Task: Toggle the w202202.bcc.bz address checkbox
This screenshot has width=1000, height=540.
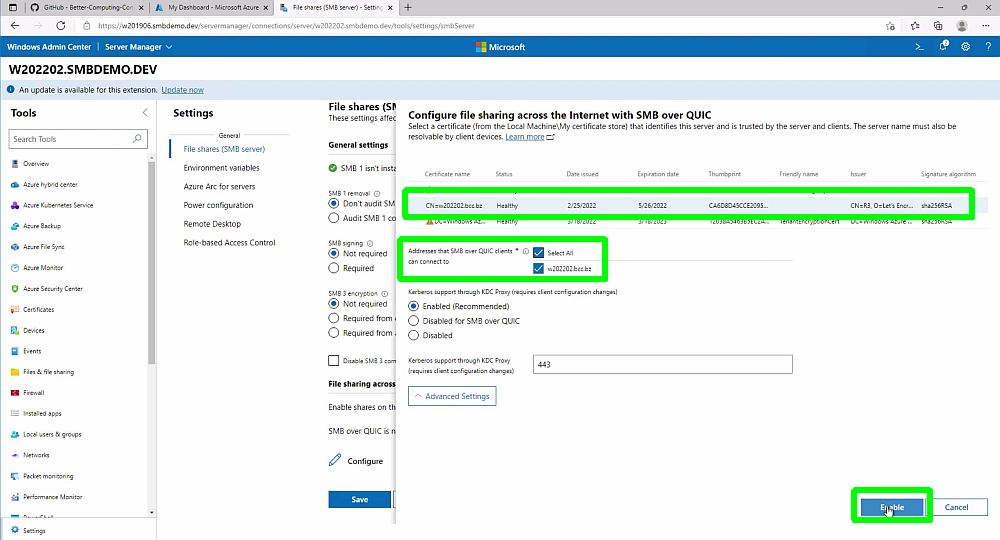Action: [538, 268]
